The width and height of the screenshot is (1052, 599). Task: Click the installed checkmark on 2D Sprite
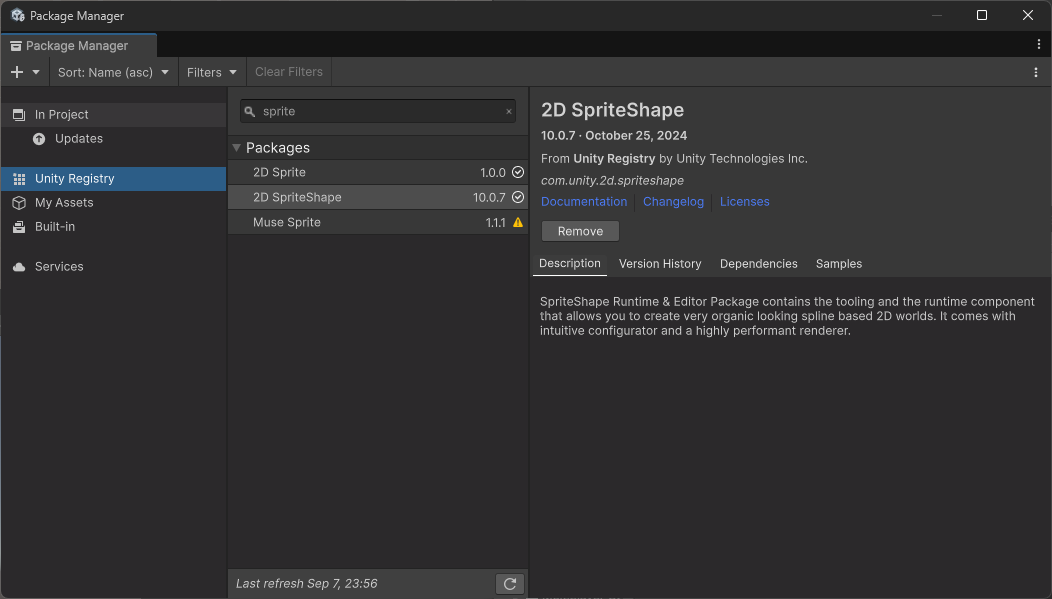[518, 172]
